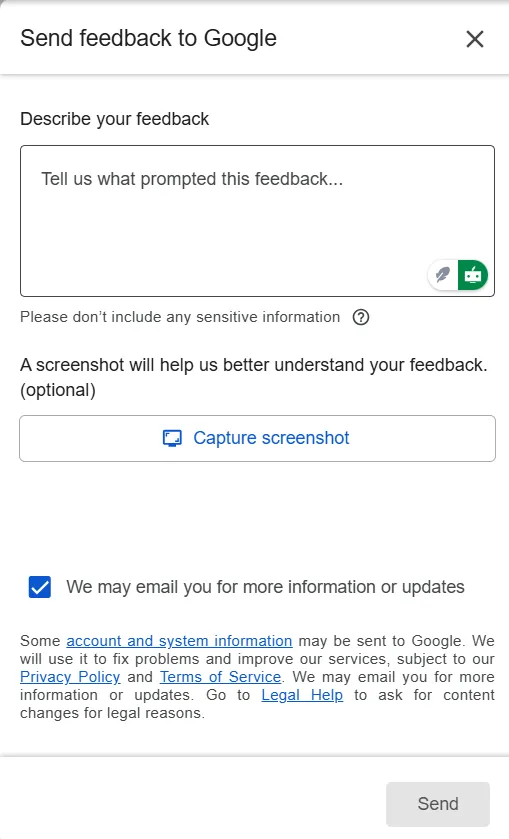The width and height of the screenshot is (509, 839).
Task: Click the 'Send feedback to Google' heading
Action: 148,39
